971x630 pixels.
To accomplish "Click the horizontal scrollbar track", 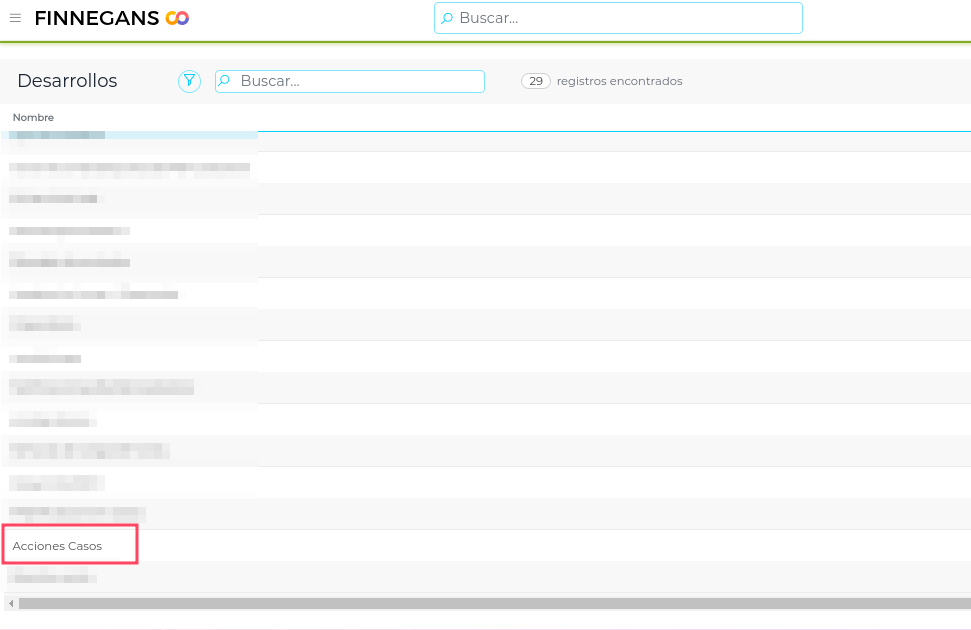I will pos(494,603).
